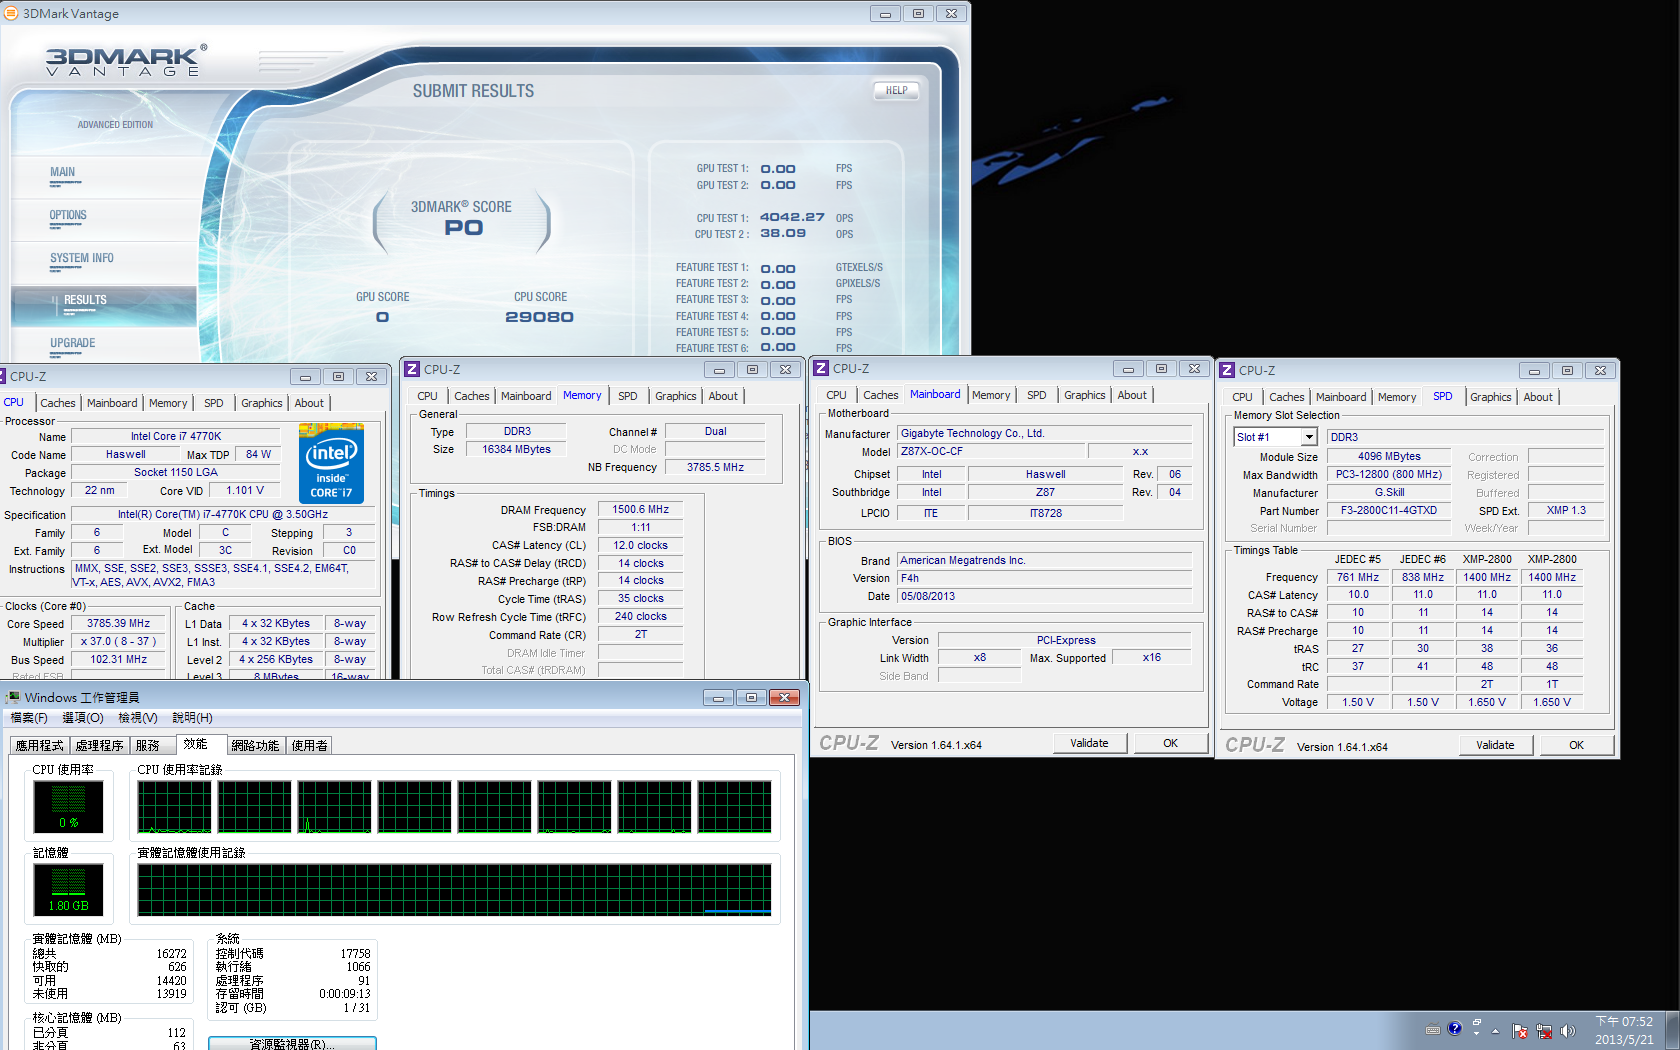
Task: Click the Intel Core i7 logo badge
Action: point(331,463)
